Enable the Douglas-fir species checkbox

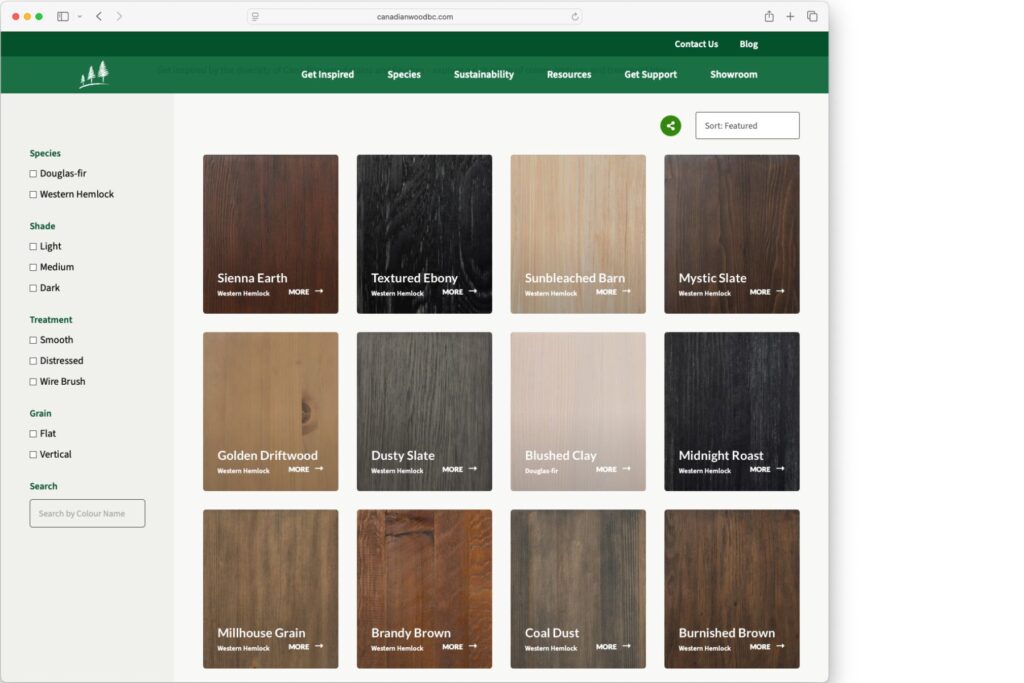(x=33, y=174)
